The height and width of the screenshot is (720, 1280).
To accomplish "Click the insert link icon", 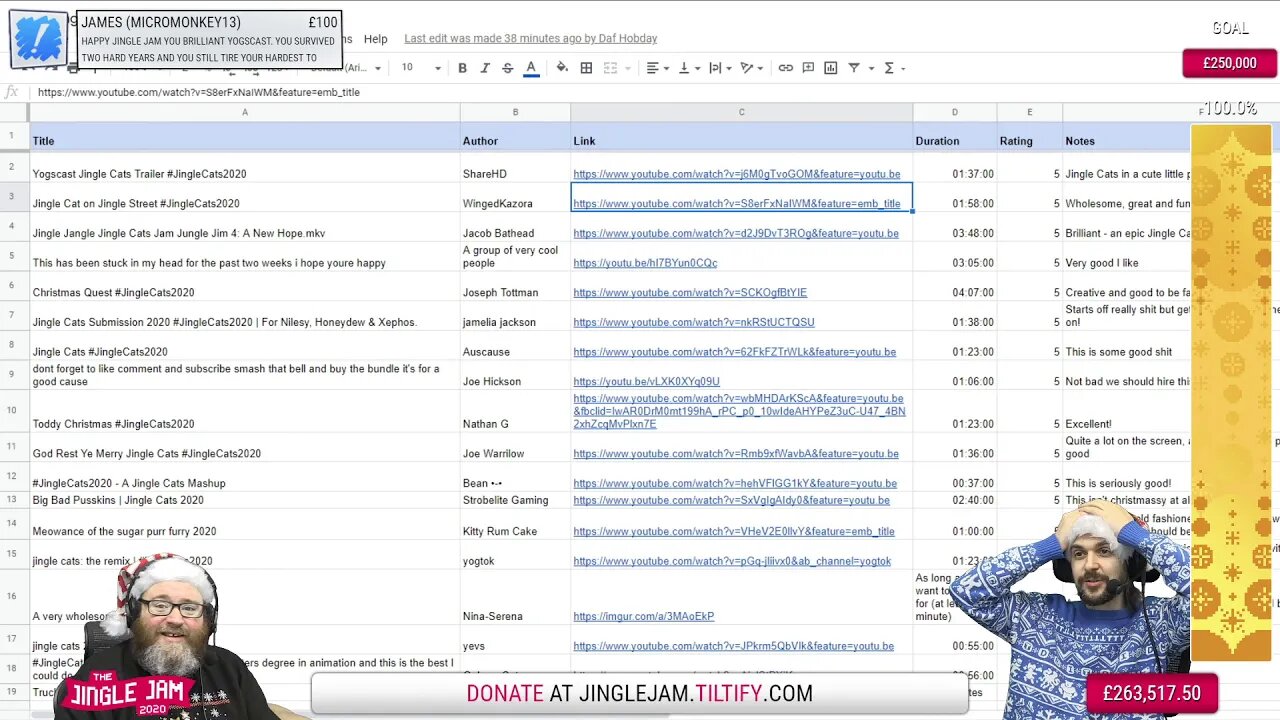I will tap(786, 68).
